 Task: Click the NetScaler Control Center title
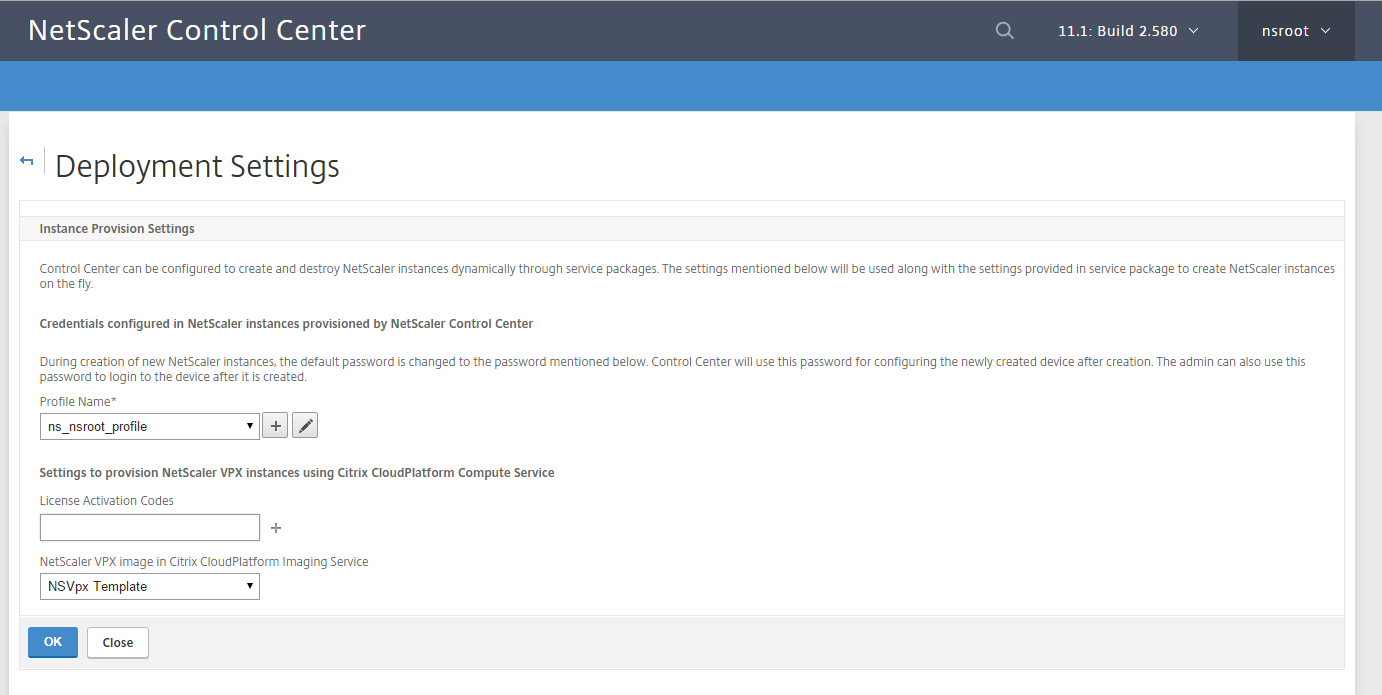click(x=197, y=31)
